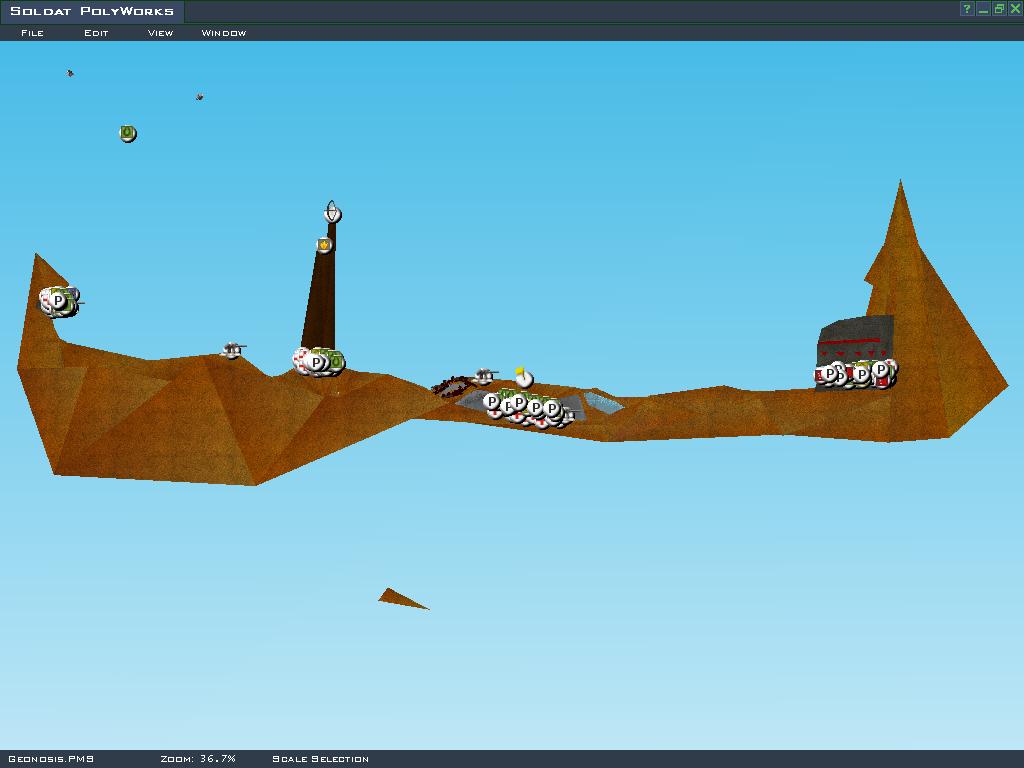Click the small floating triangle polygon below terrain
The width and height of the screenshot is (1024, 768).
tap(400, 599)
